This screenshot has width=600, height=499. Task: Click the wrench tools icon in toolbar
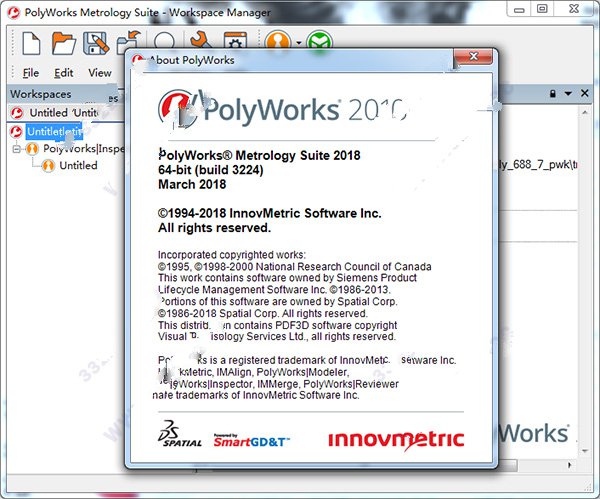click(x=201, y=40)
